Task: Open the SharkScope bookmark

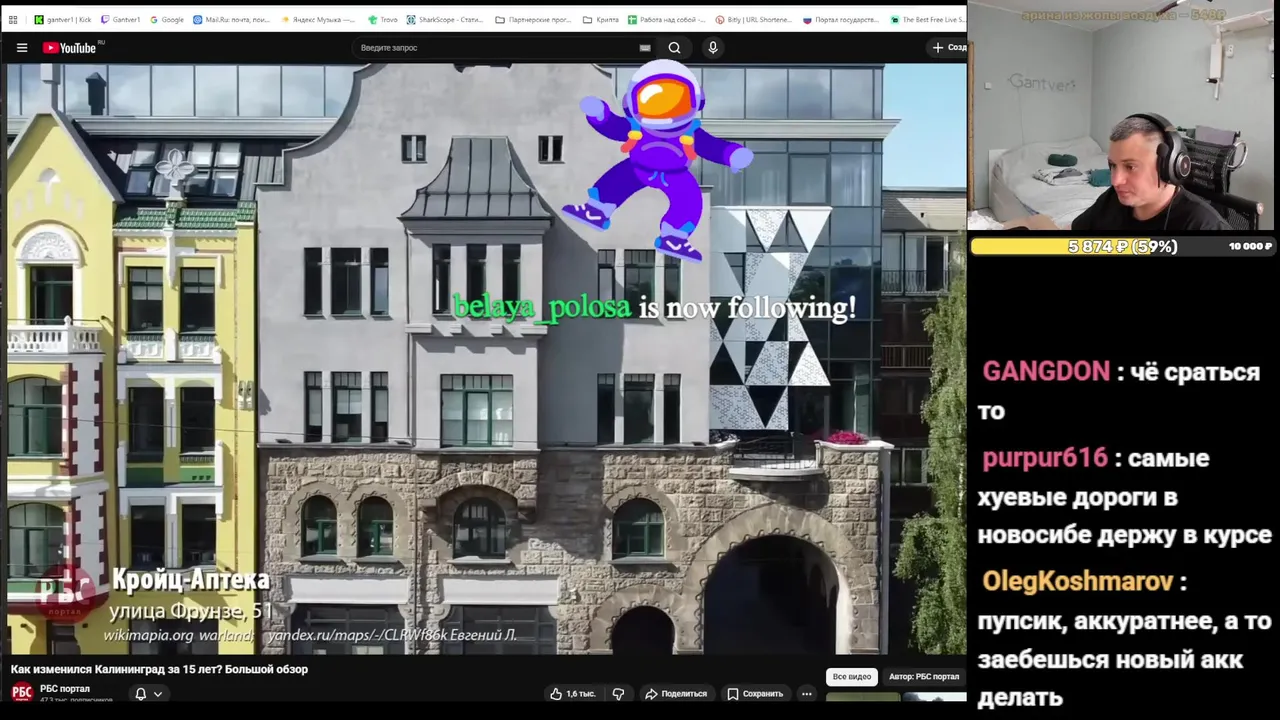Action: coord(445,19)
